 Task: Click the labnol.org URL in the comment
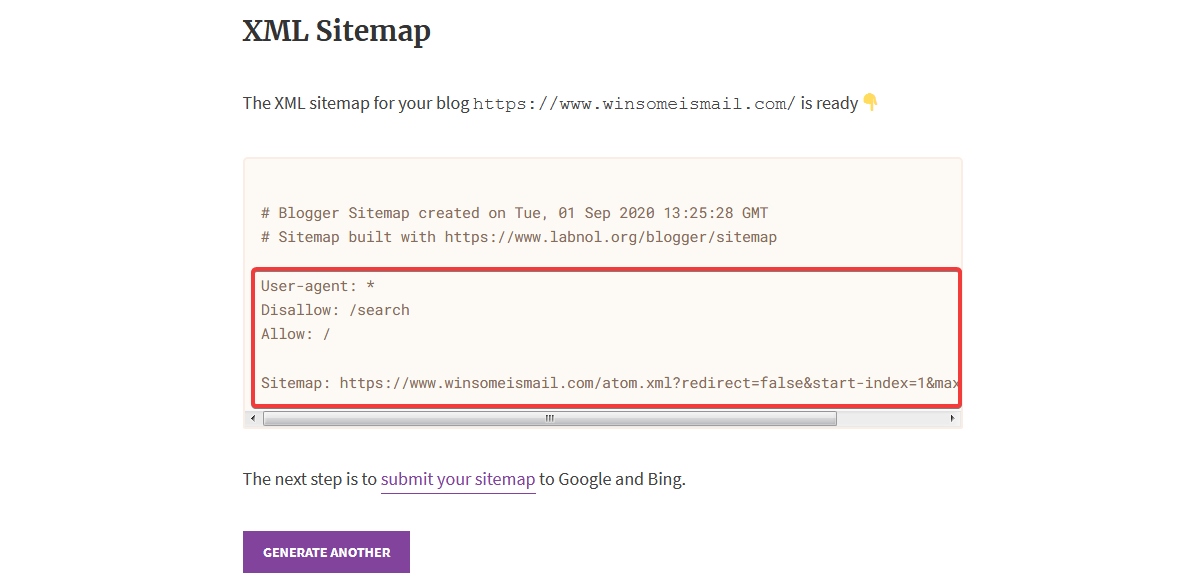pyautogui.click(x=610, y=237)
